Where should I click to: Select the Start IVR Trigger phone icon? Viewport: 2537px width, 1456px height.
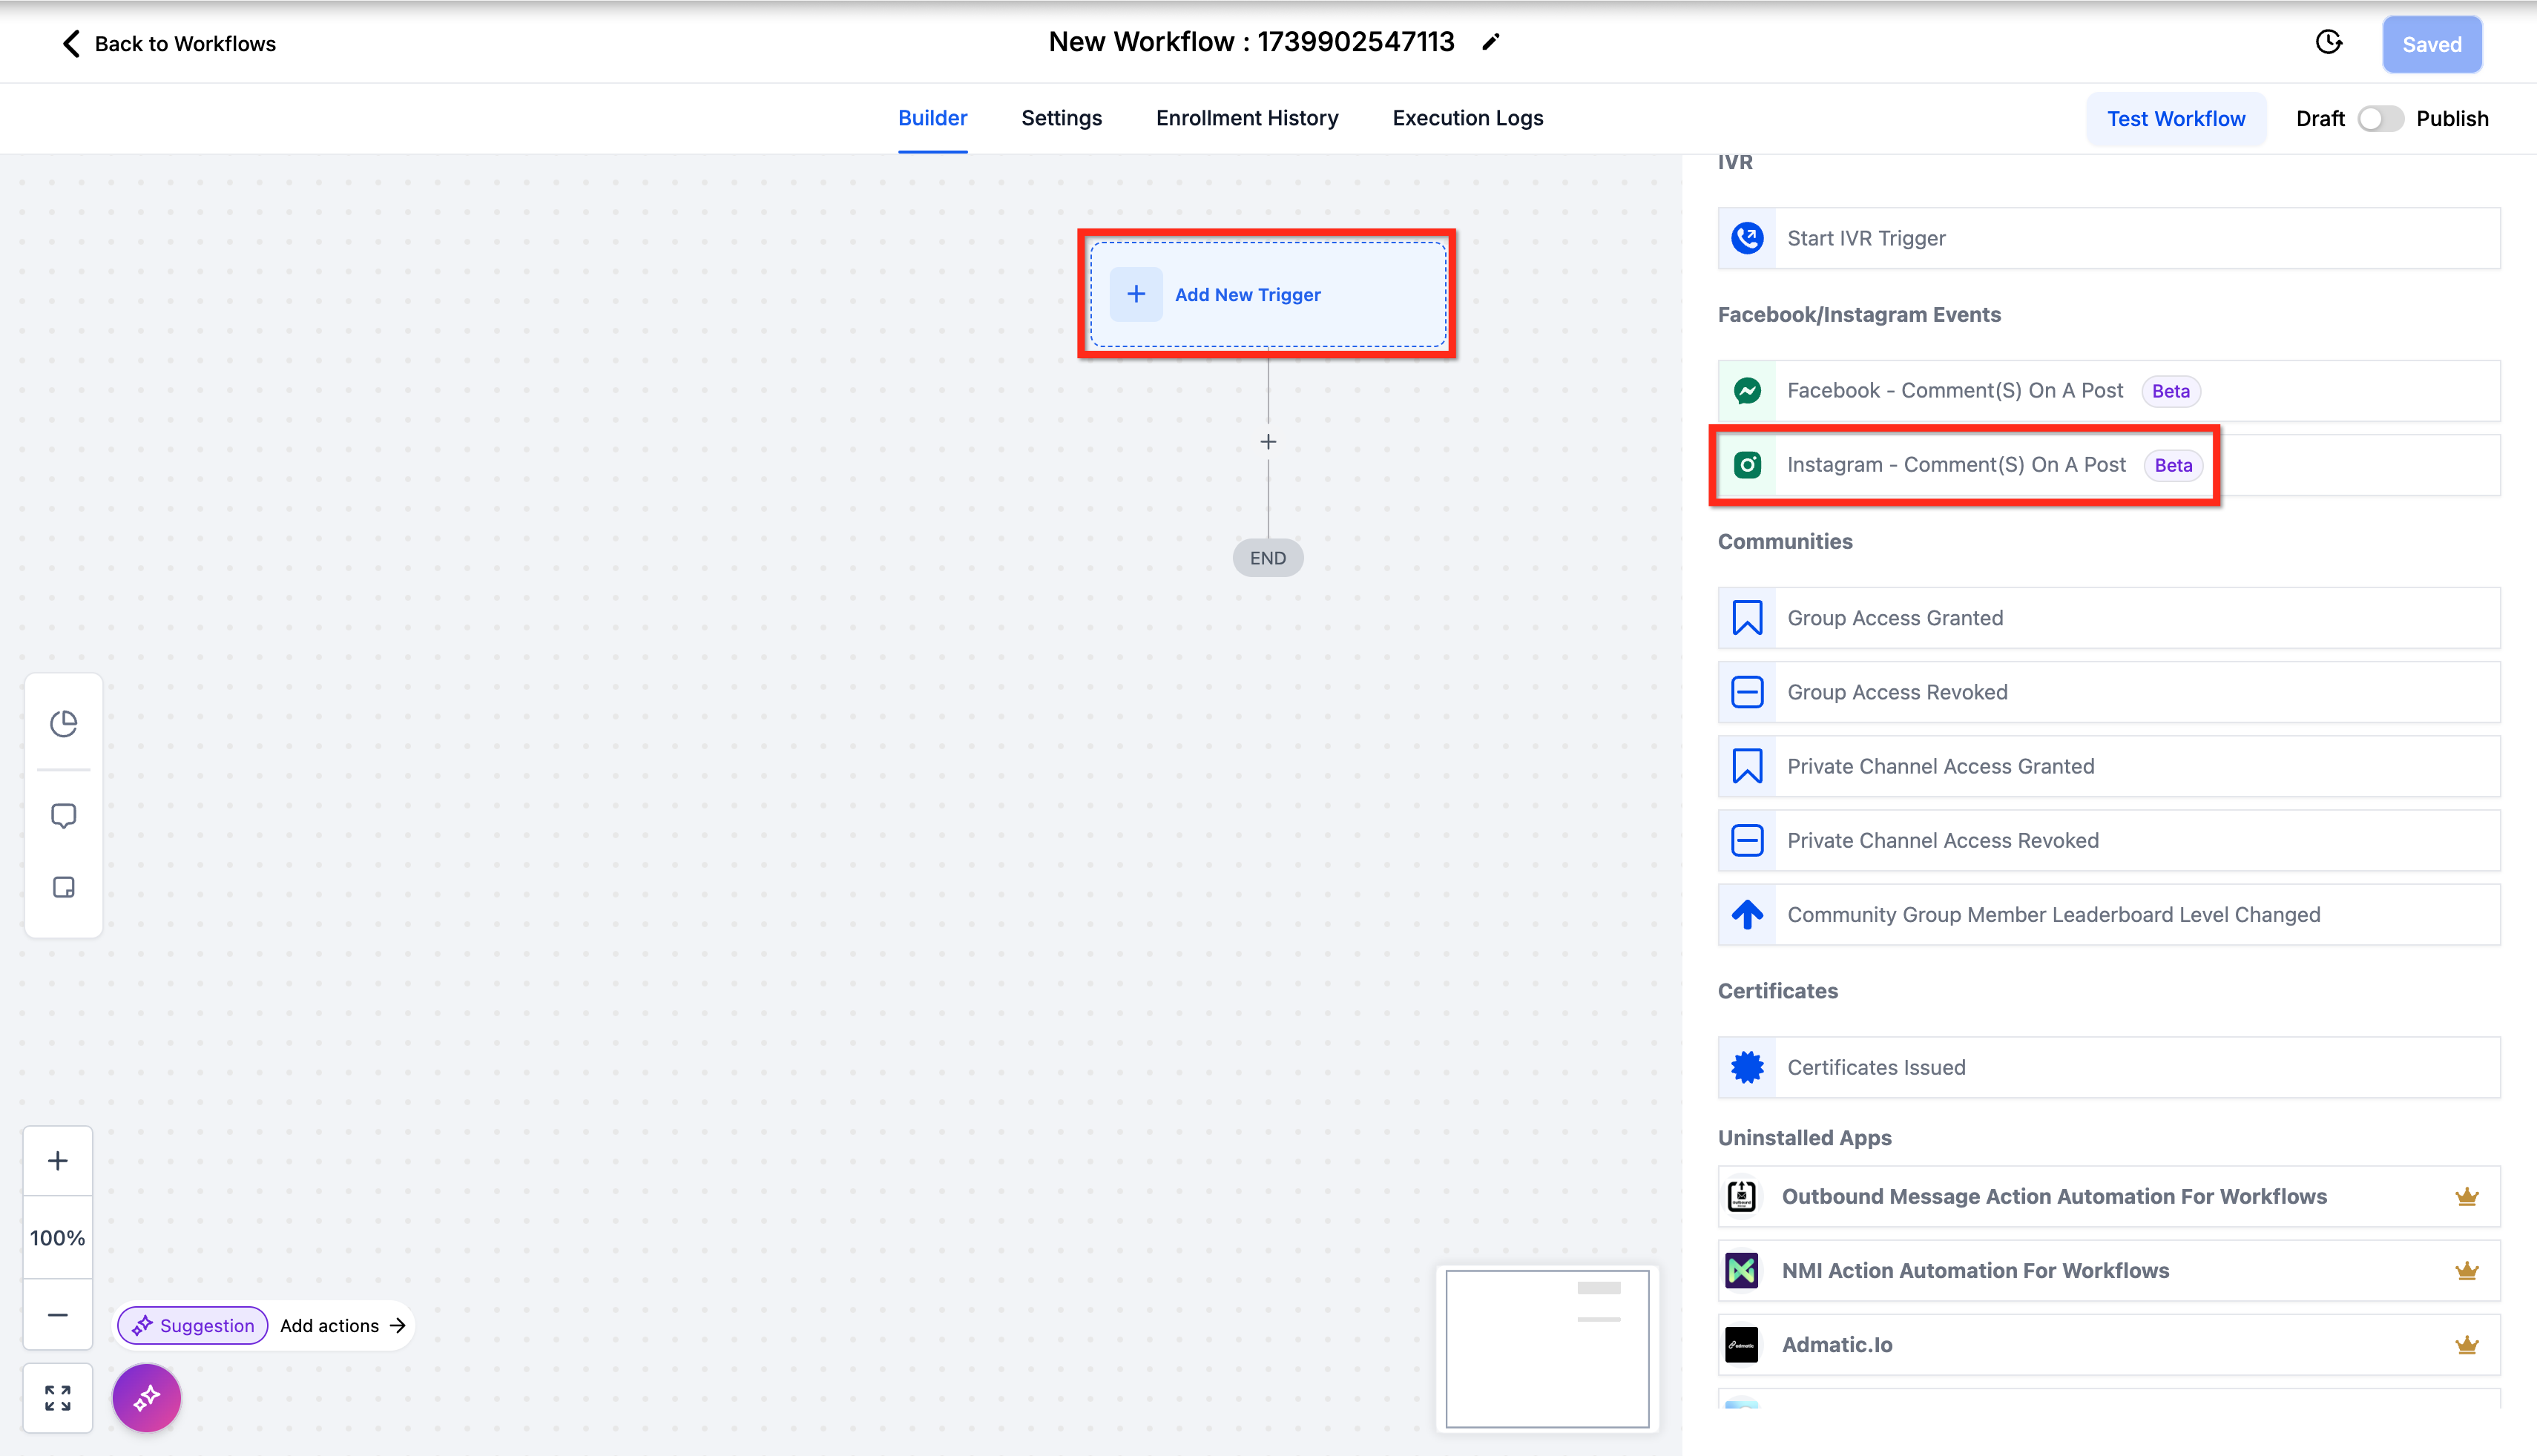1747,238
